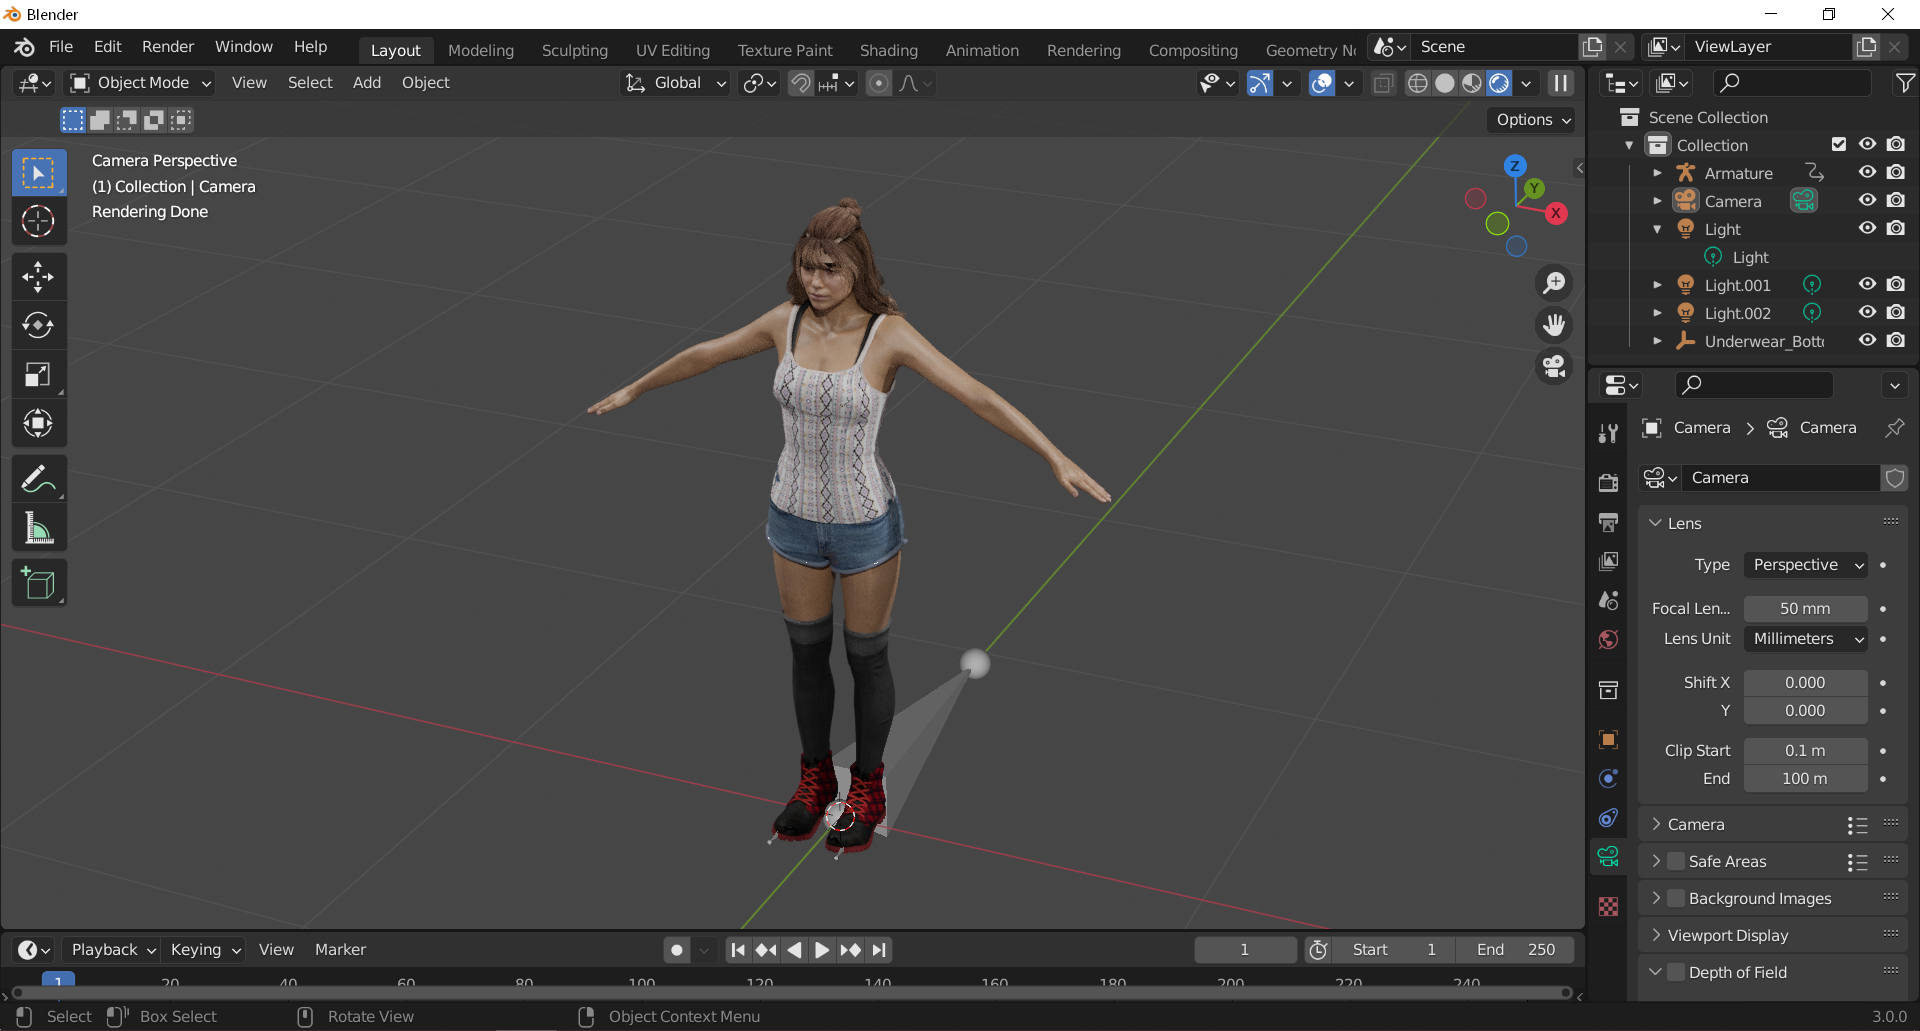Viewport: 1920px width, 1031px height.
Task: Open the viewport Add menu
Action: 367,83
